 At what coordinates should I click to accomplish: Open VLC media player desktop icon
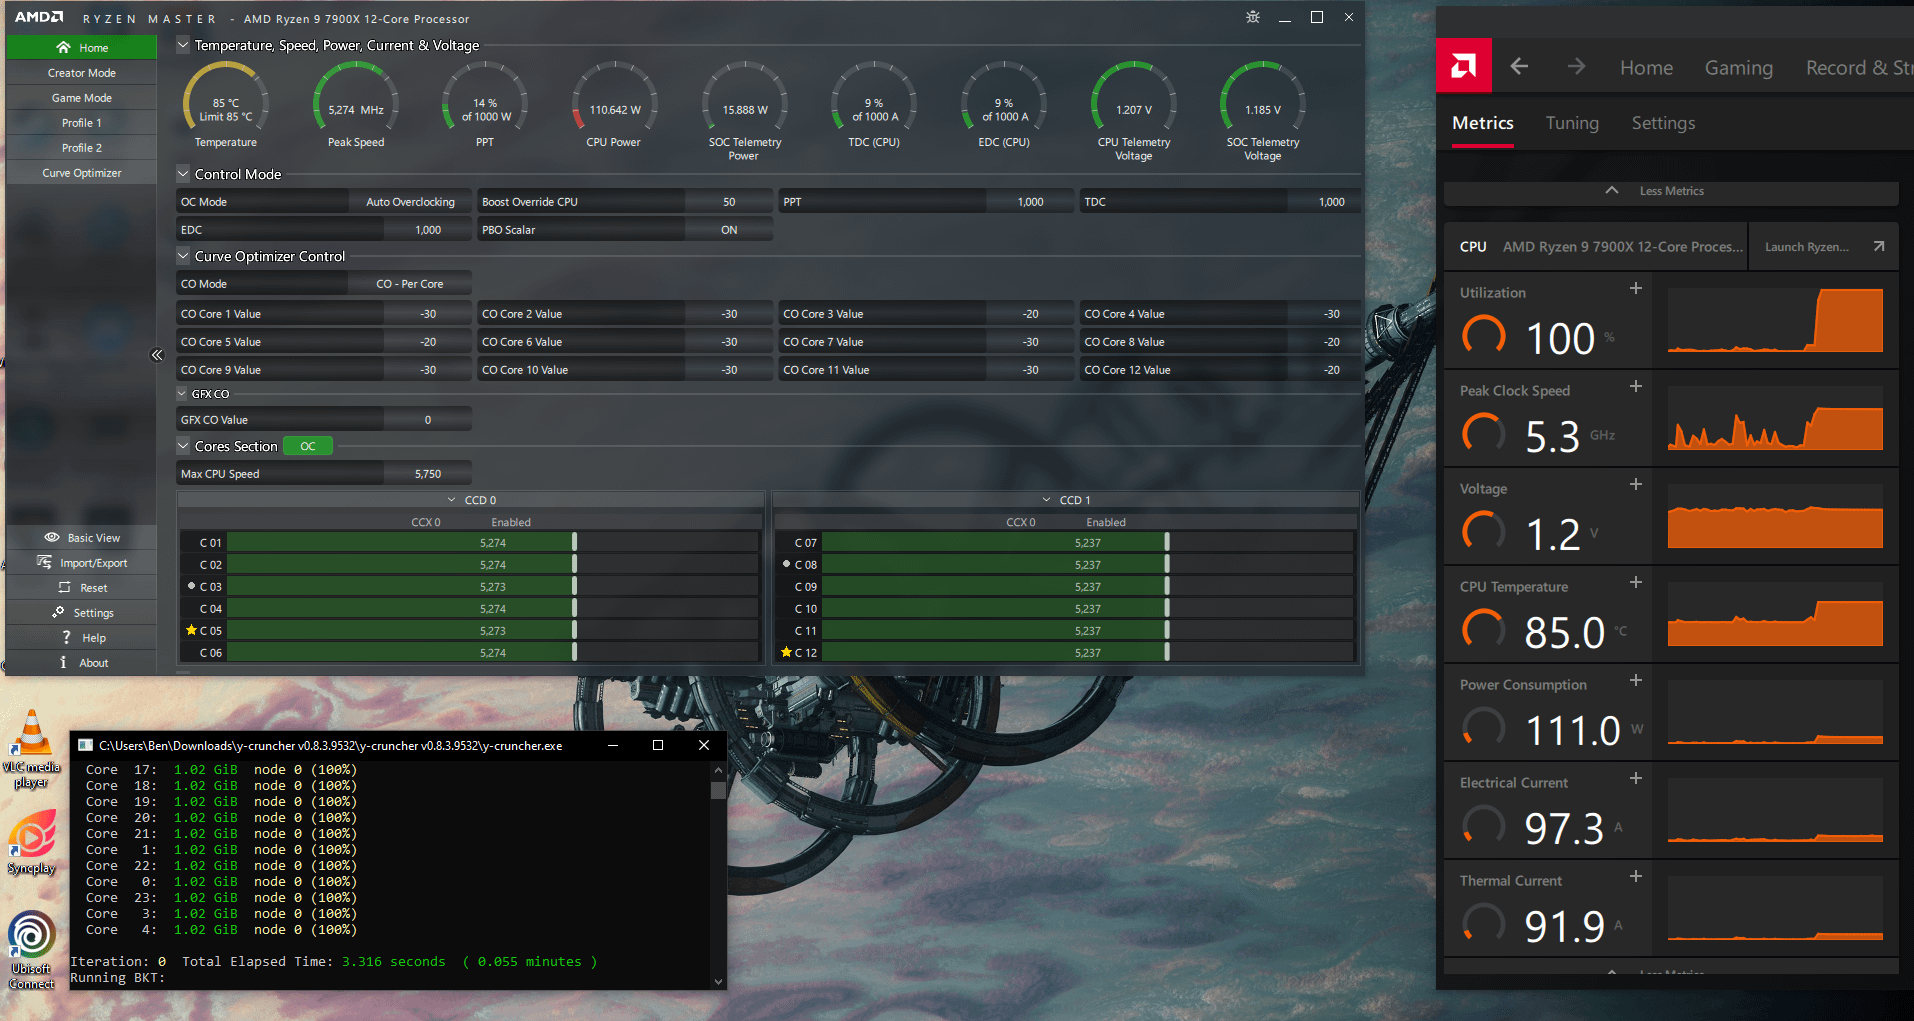coord(32,749)
